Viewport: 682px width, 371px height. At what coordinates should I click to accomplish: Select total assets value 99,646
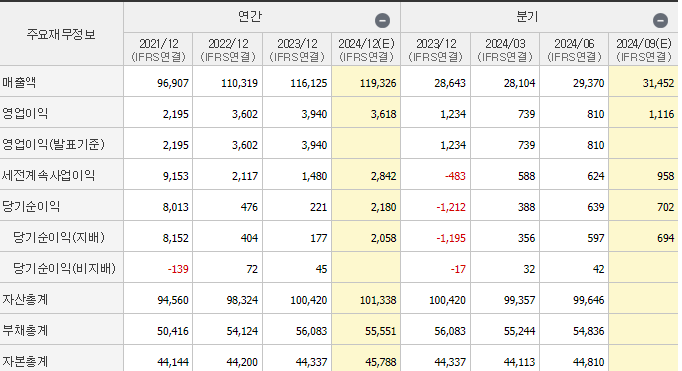[588, 300]
